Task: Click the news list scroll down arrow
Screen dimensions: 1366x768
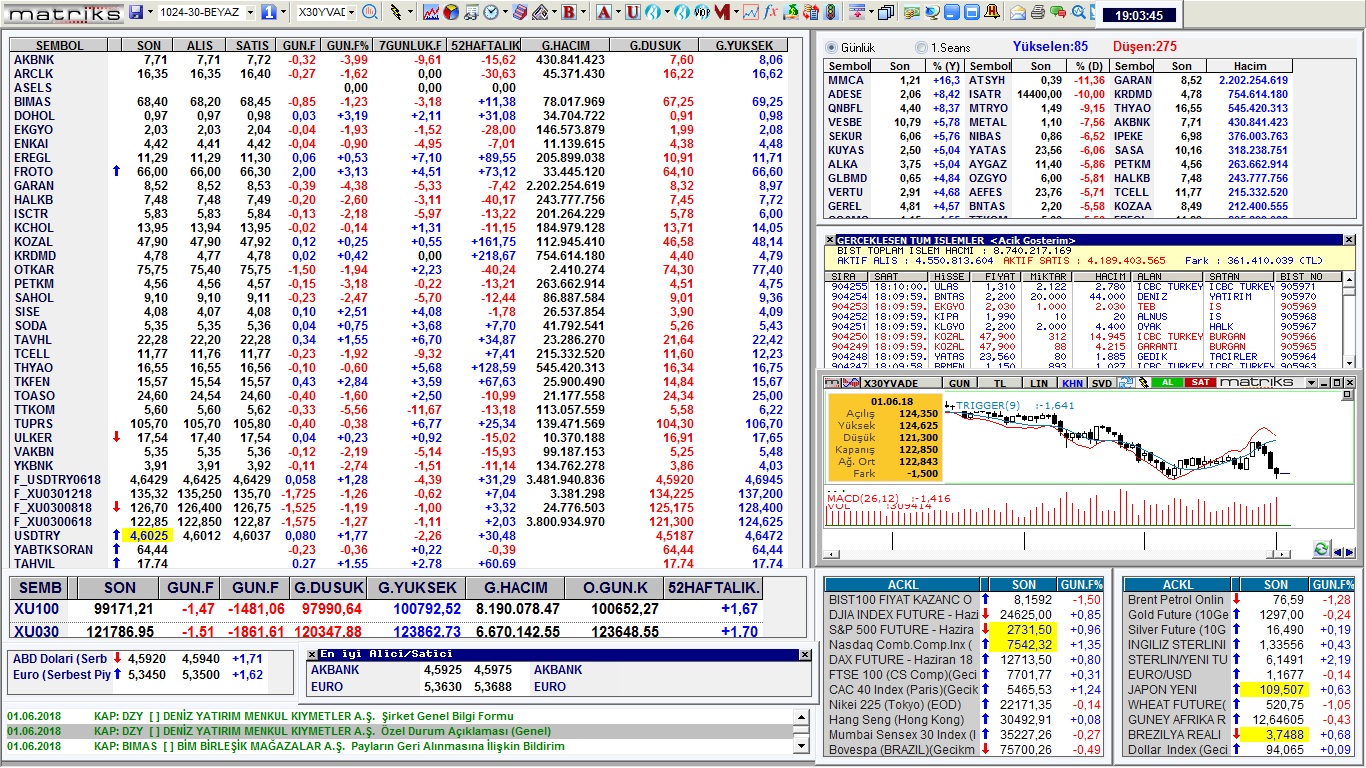Action: [800, 746]
